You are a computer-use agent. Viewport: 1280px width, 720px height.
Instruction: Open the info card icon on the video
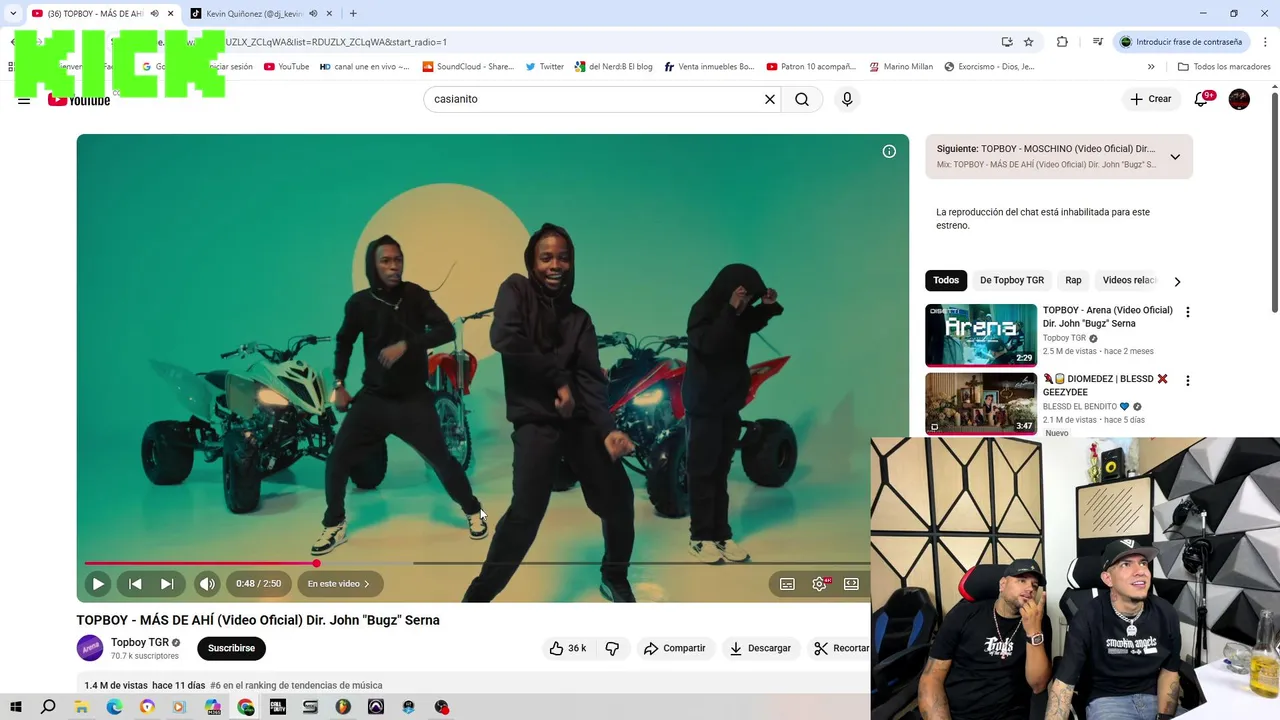pyautogui.click(x=889, y=152)
